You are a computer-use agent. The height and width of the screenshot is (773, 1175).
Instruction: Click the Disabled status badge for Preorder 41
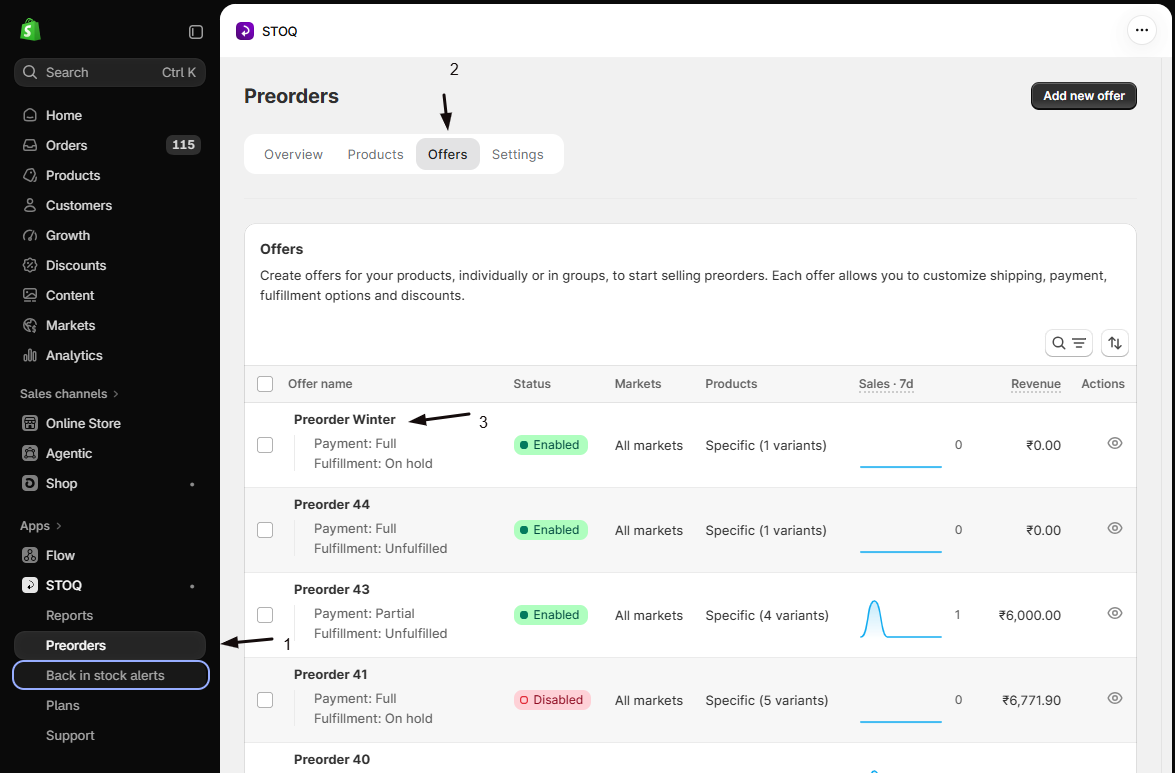(552, 700)
